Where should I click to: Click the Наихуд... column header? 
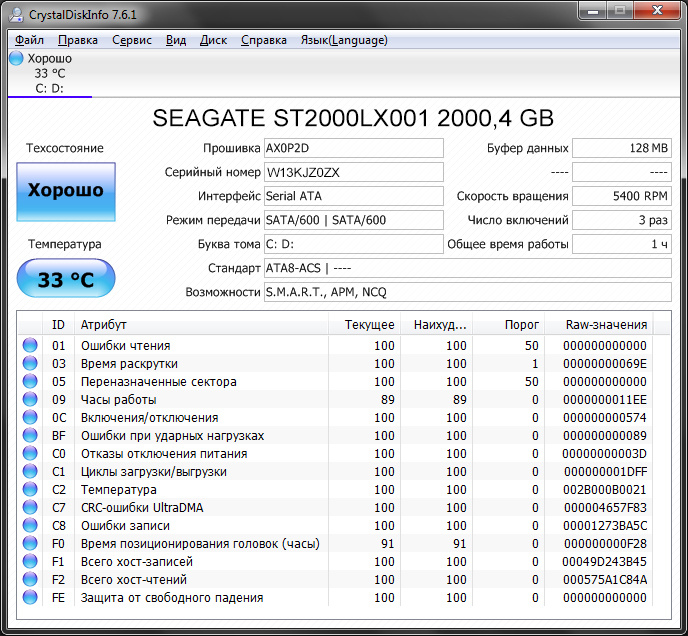[436, 324]
